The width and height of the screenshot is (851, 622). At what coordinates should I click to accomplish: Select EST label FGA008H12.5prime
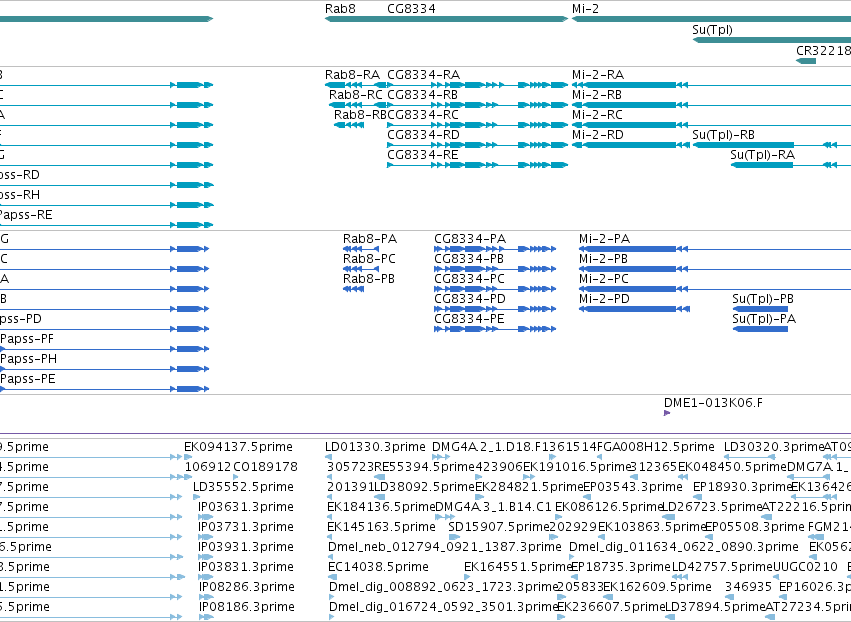(656, 447)
